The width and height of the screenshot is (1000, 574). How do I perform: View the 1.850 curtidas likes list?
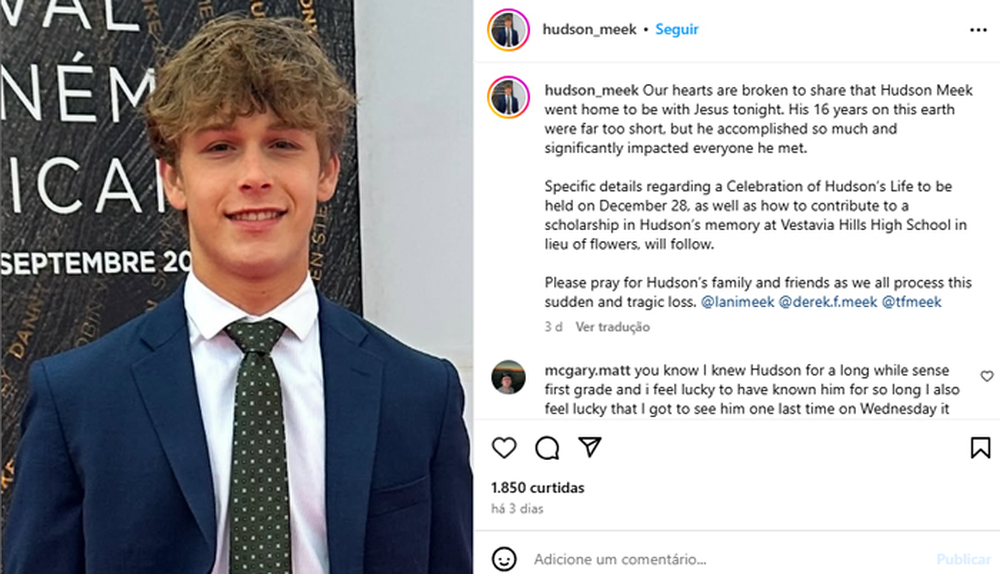click(538, 488)
